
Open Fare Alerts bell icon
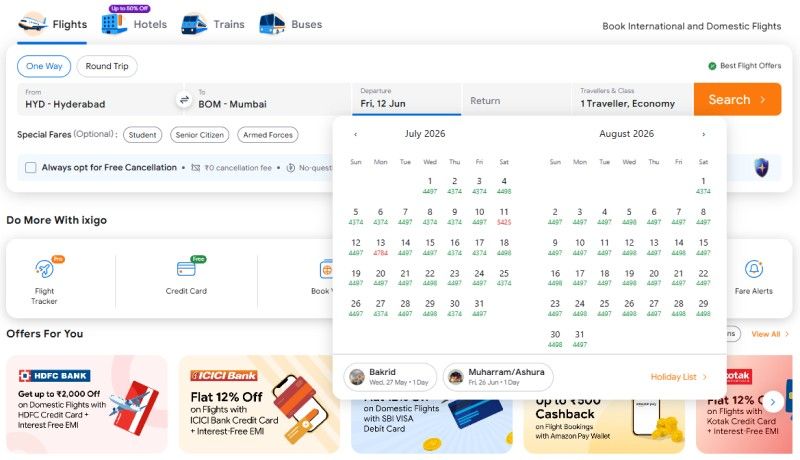[754, 269]
